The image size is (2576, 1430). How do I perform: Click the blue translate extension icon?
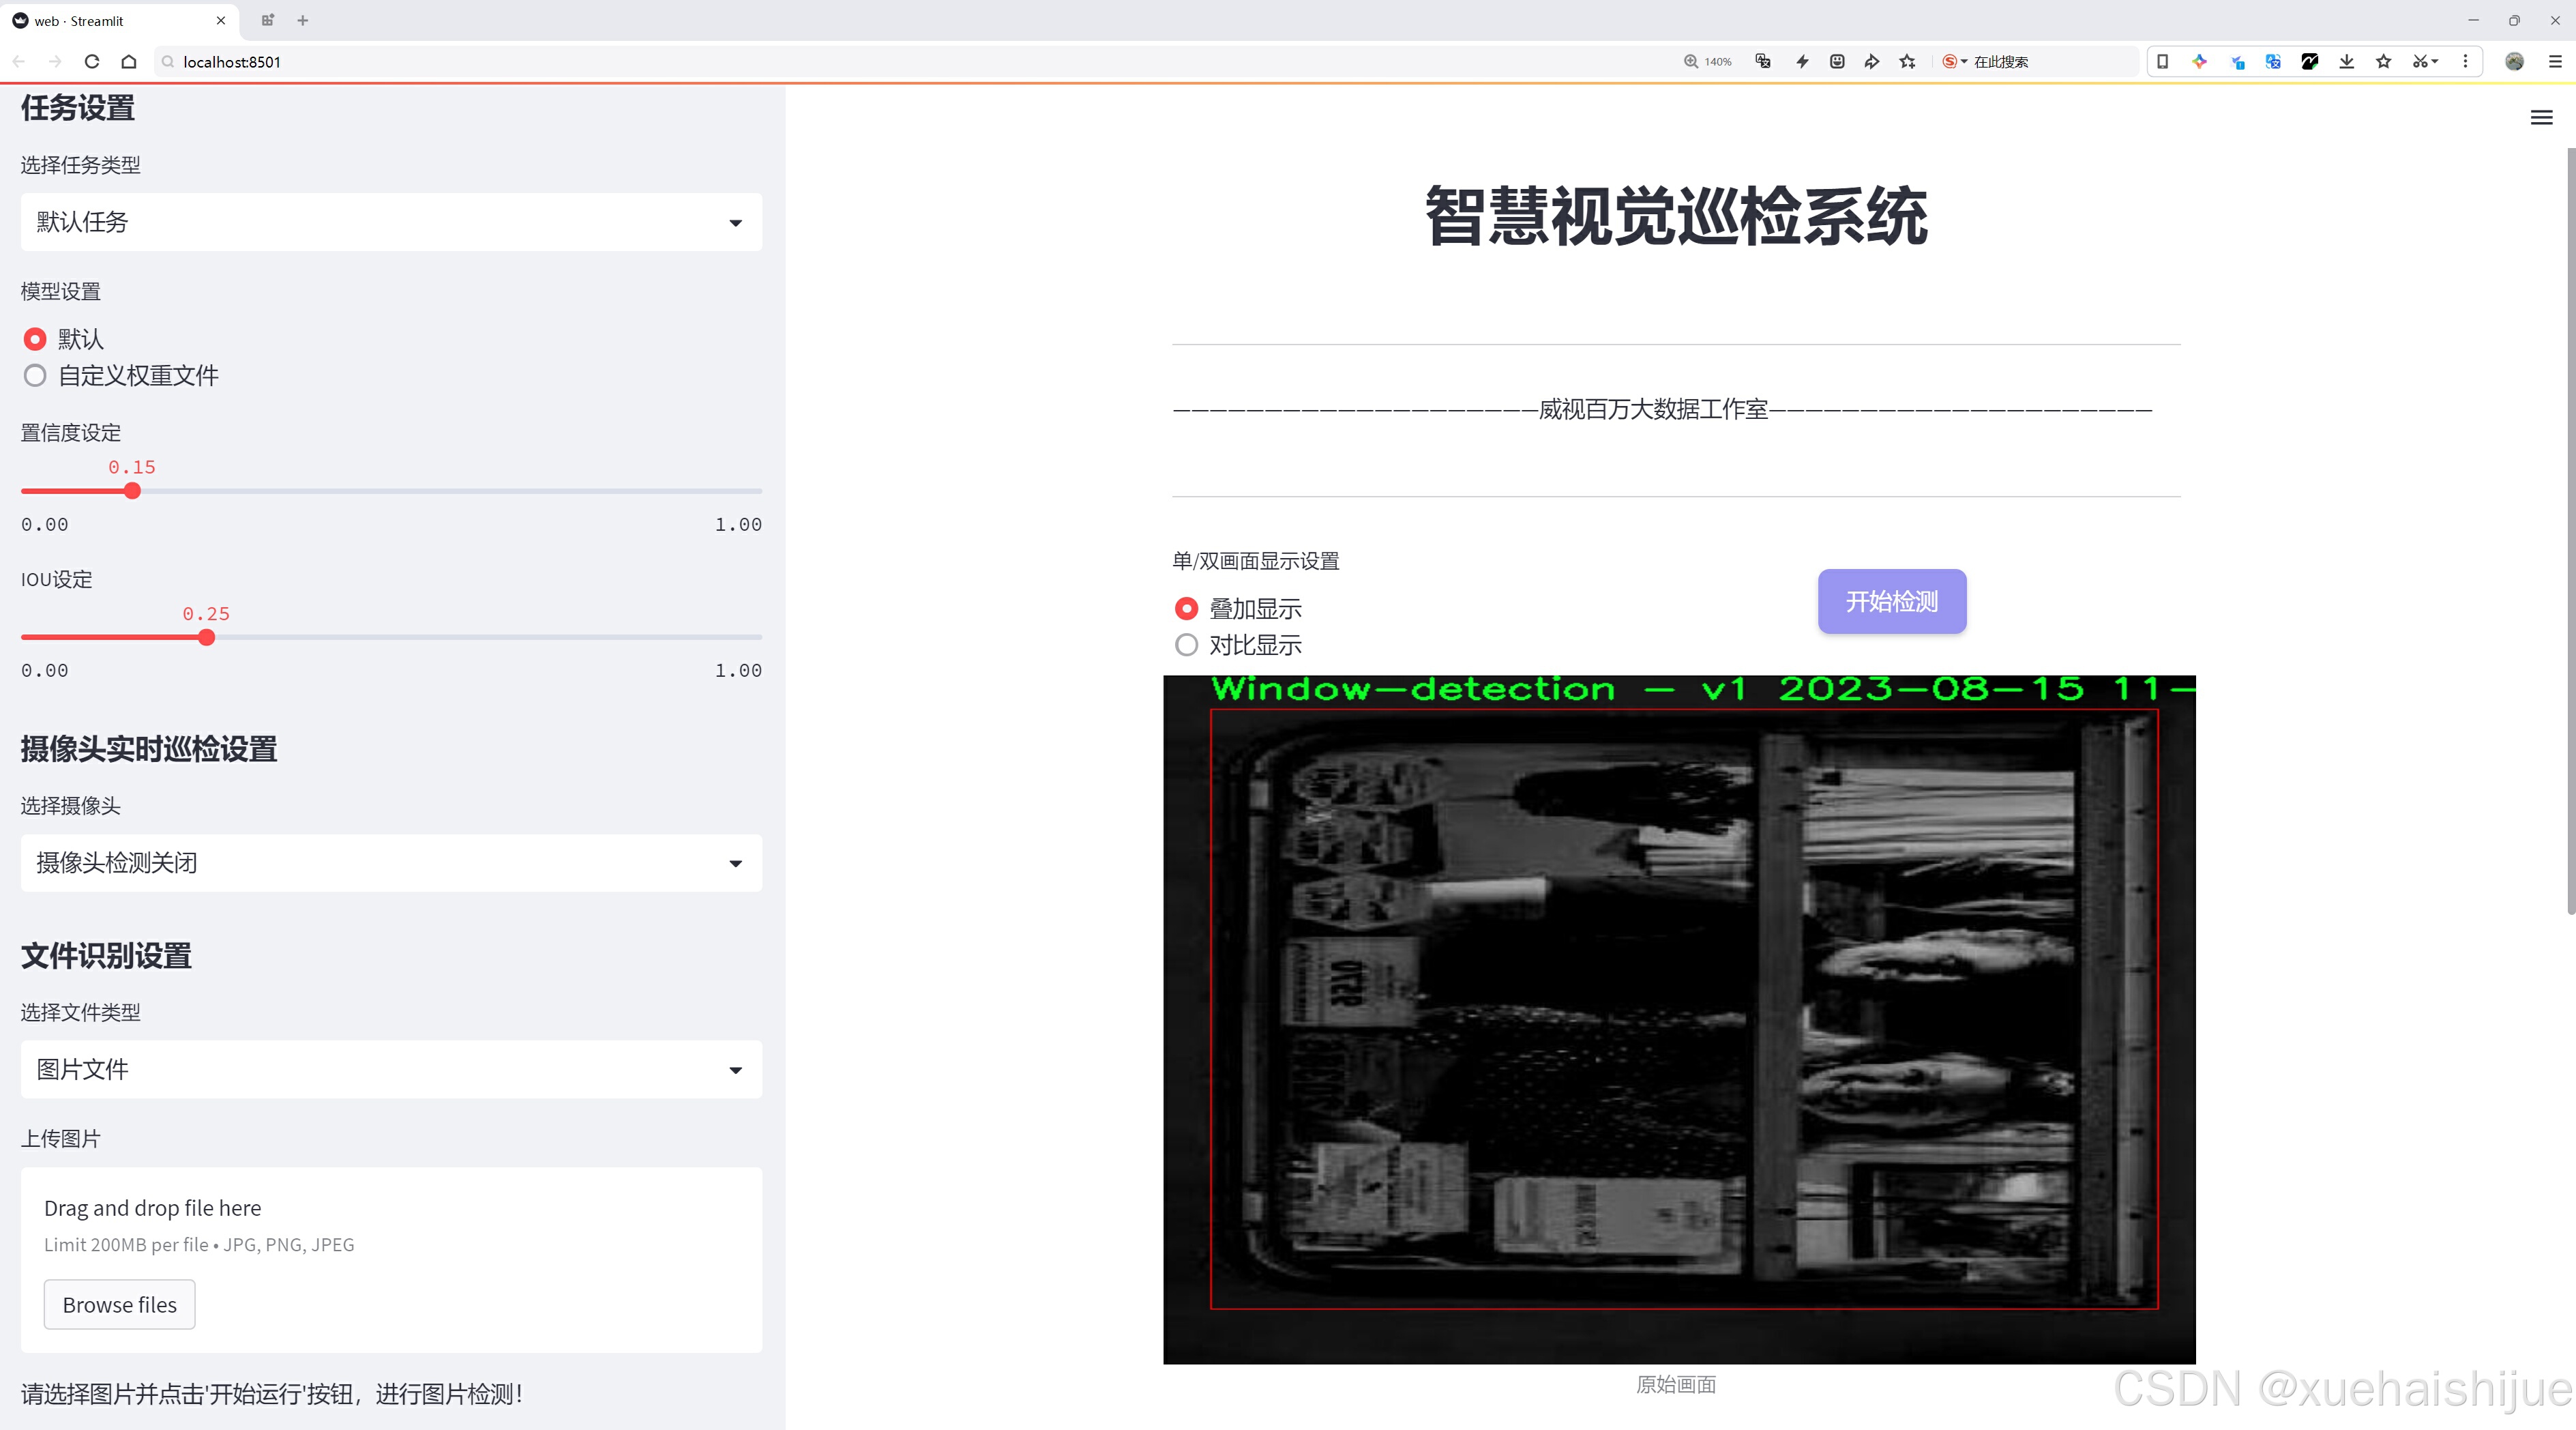coord(2273,62)
